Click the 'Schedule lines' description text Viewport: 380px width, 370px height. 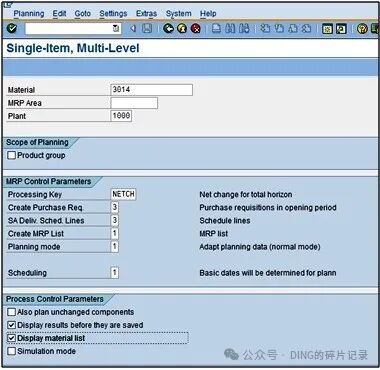tap(225, 220)
